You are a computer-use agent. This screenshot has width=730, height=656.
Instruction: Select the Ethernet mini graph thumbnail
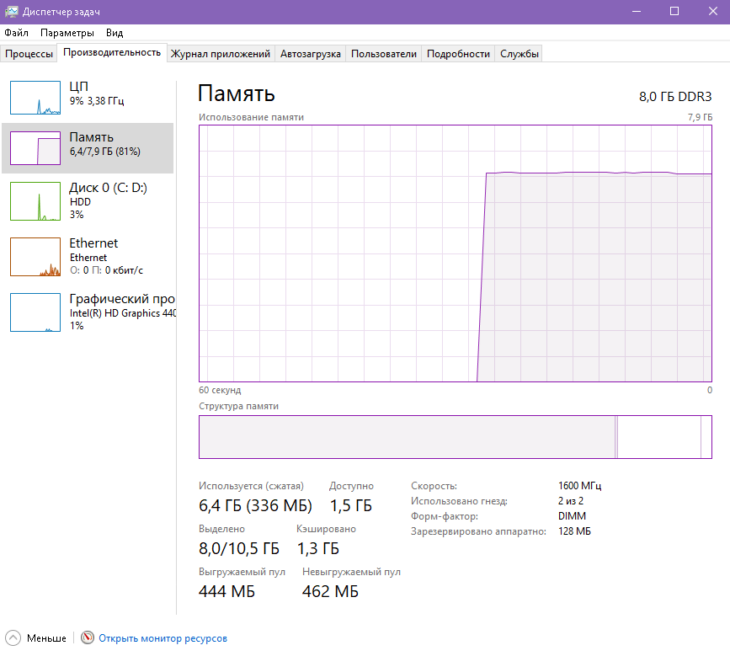35,257
